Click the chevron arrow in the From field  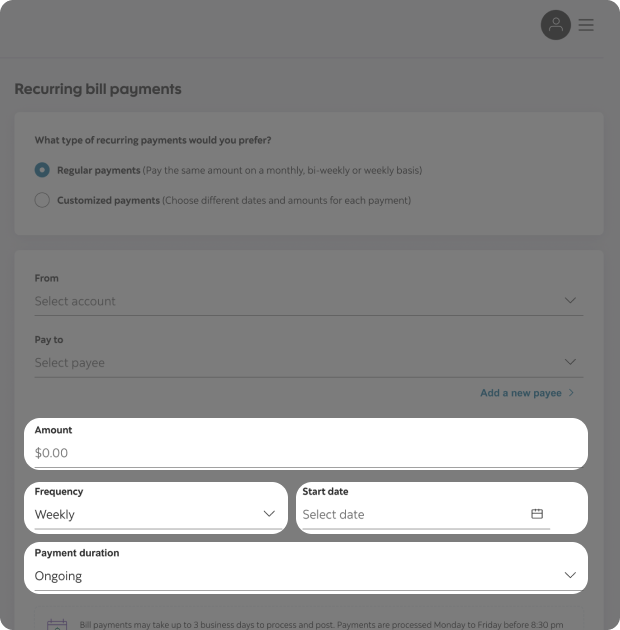[x=570, y=300]
